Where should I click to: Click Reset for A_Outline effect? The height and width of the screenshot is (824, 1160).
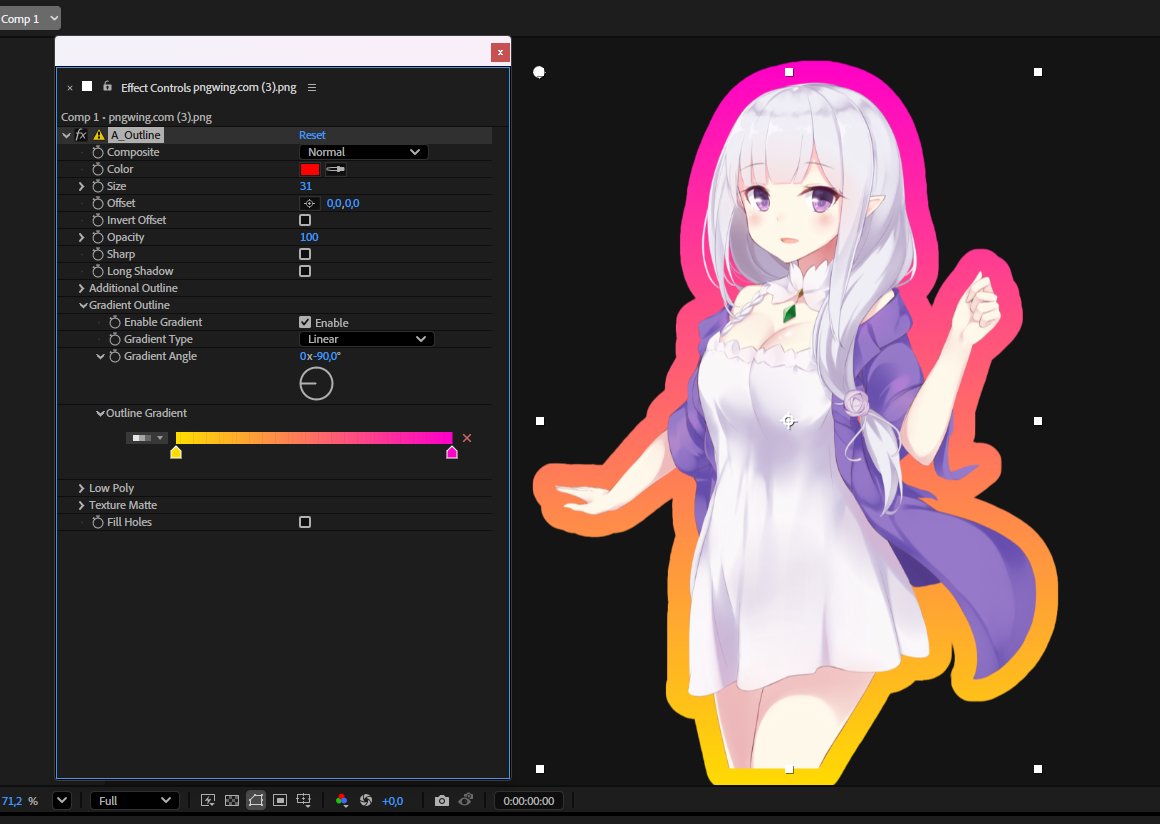click(312, 135)
